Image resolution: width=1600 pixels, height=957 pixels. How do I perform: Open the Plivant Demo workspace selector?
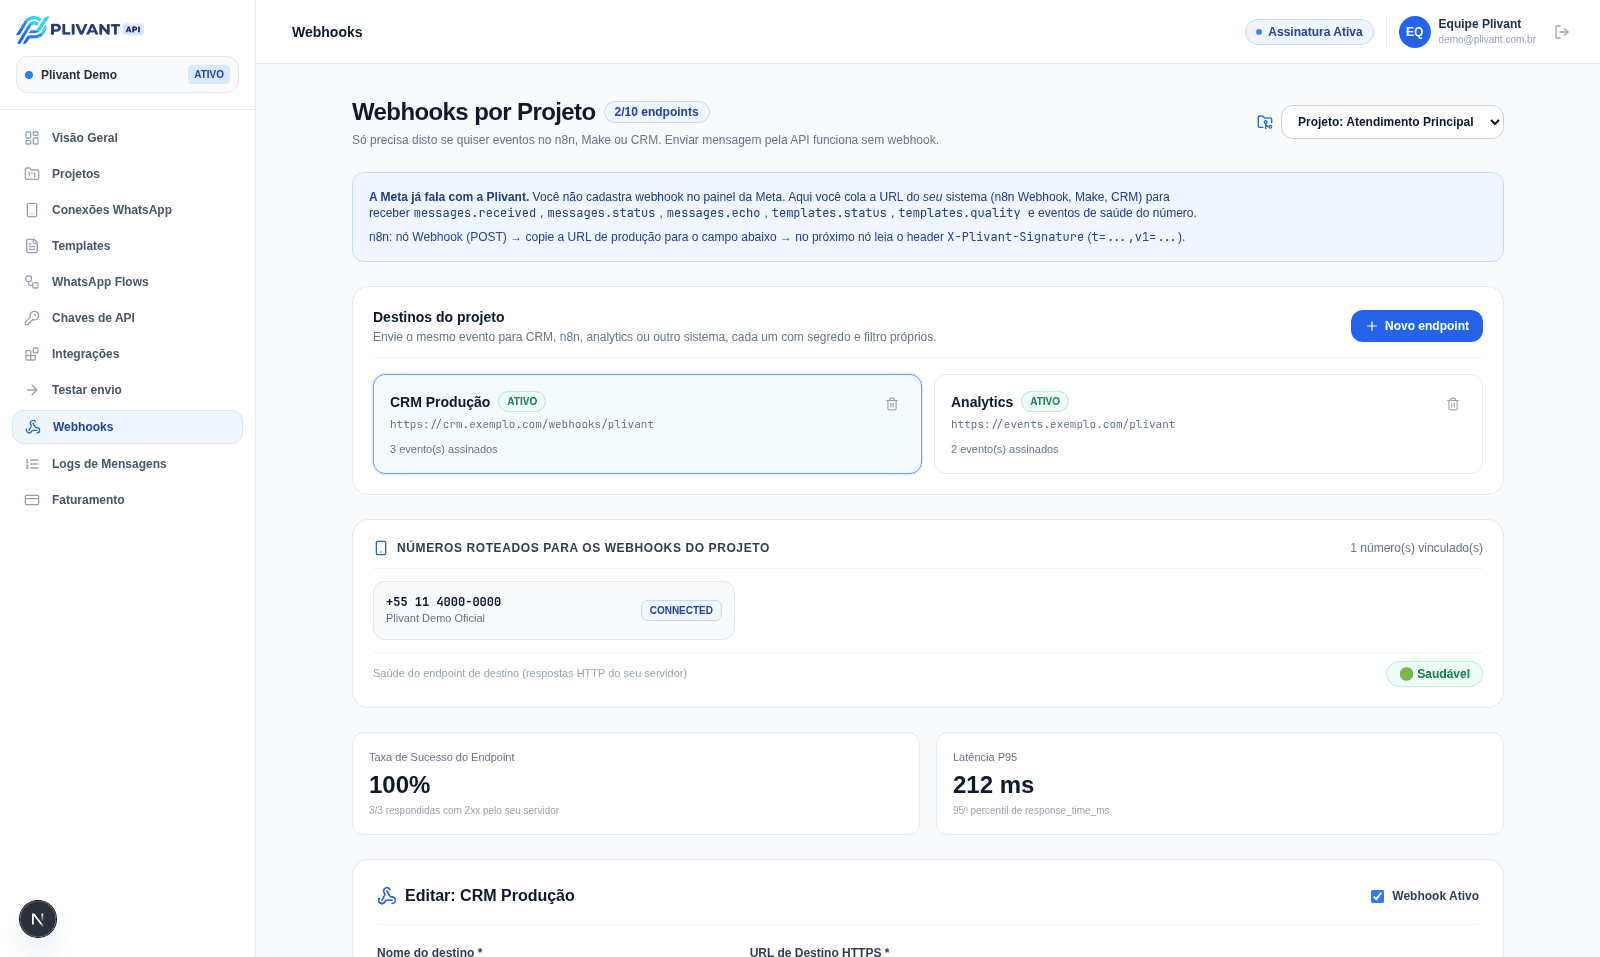[127, 75]
